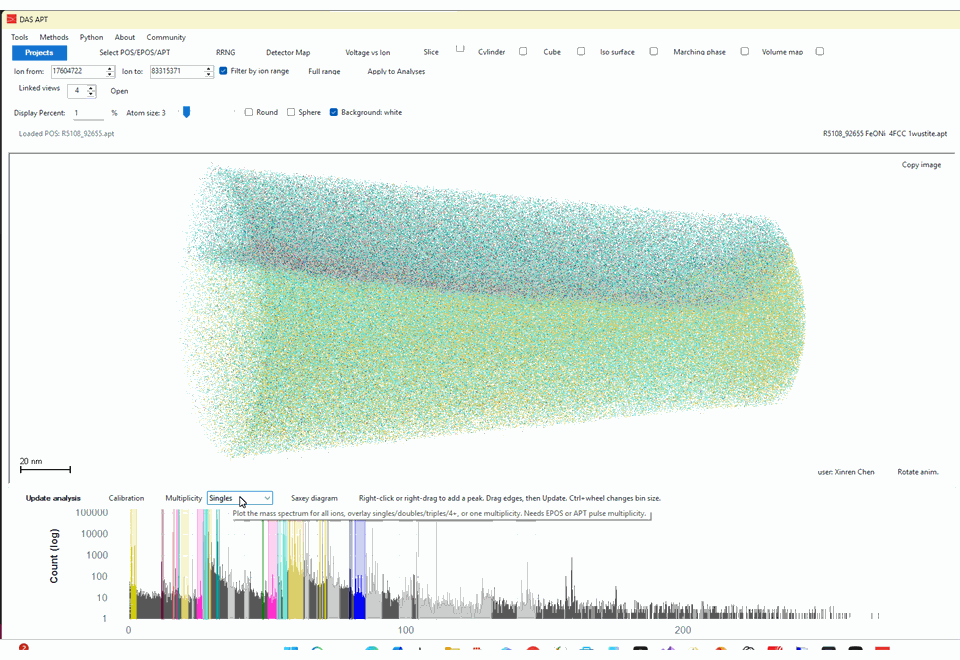Open the Python menu

[x=91, y=37]
